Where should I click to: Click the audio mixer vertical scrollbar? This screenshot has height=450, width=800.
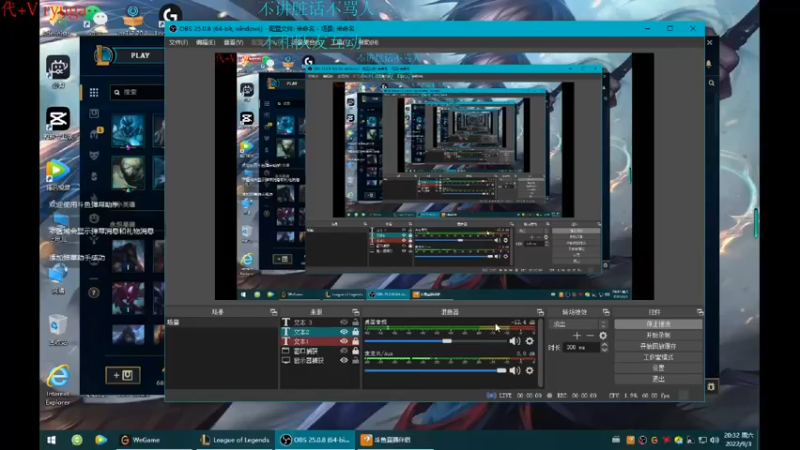point(540,352)
